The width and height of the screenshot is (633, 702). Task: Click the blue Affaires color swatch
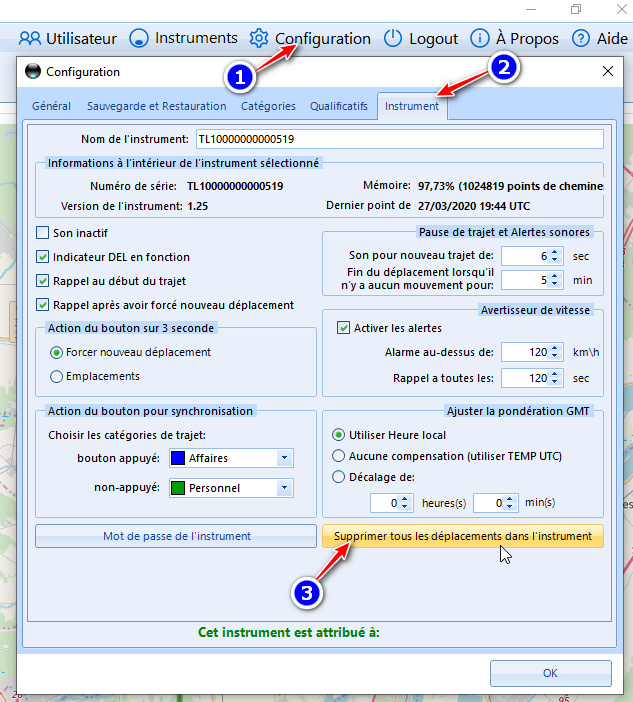click(x=178, y=458)
